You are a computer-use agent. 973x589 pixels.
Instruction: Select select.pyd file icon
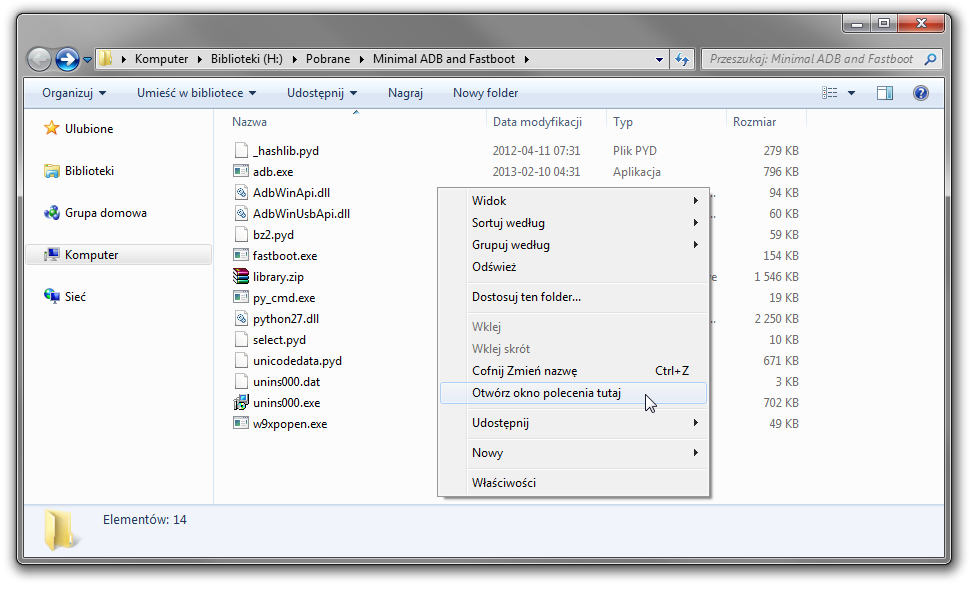241,339
